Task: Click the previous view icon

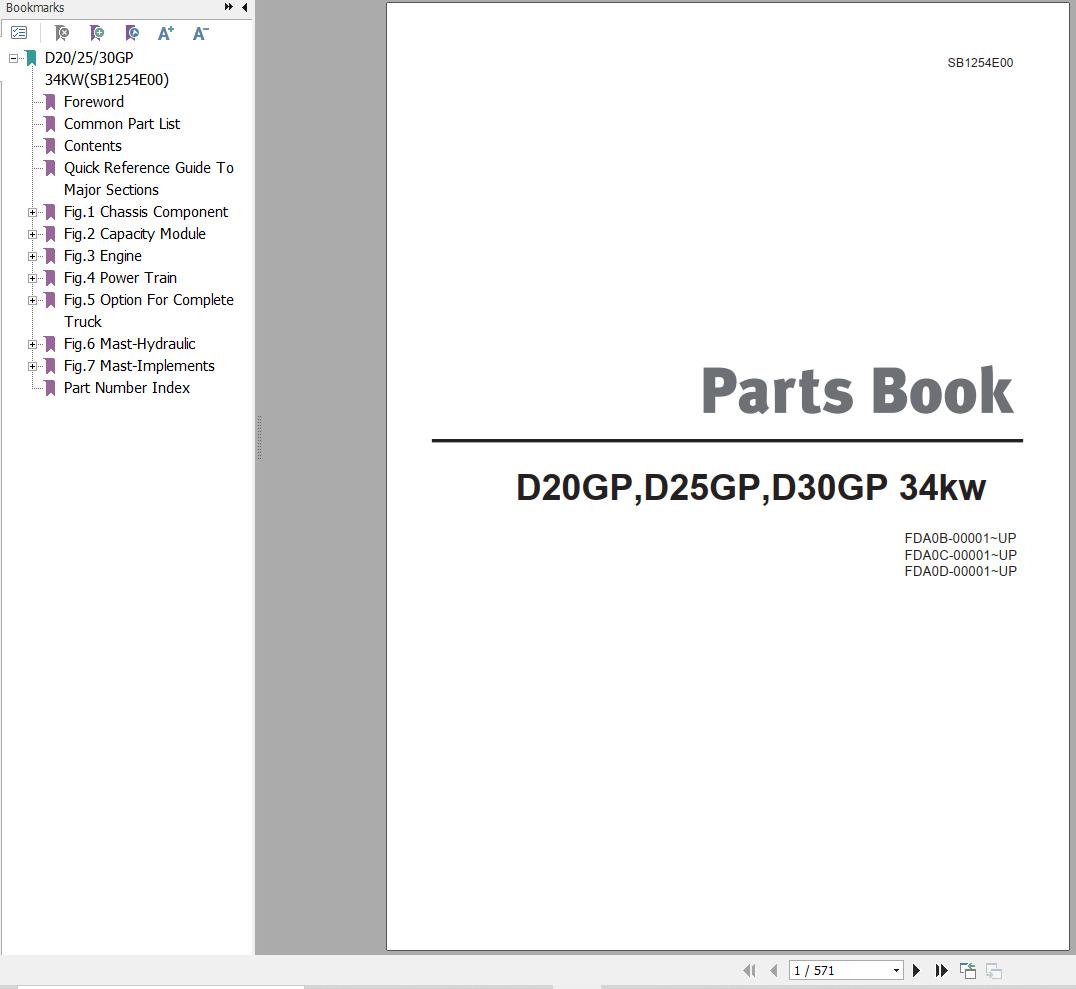Action: [x=968, y=970]
